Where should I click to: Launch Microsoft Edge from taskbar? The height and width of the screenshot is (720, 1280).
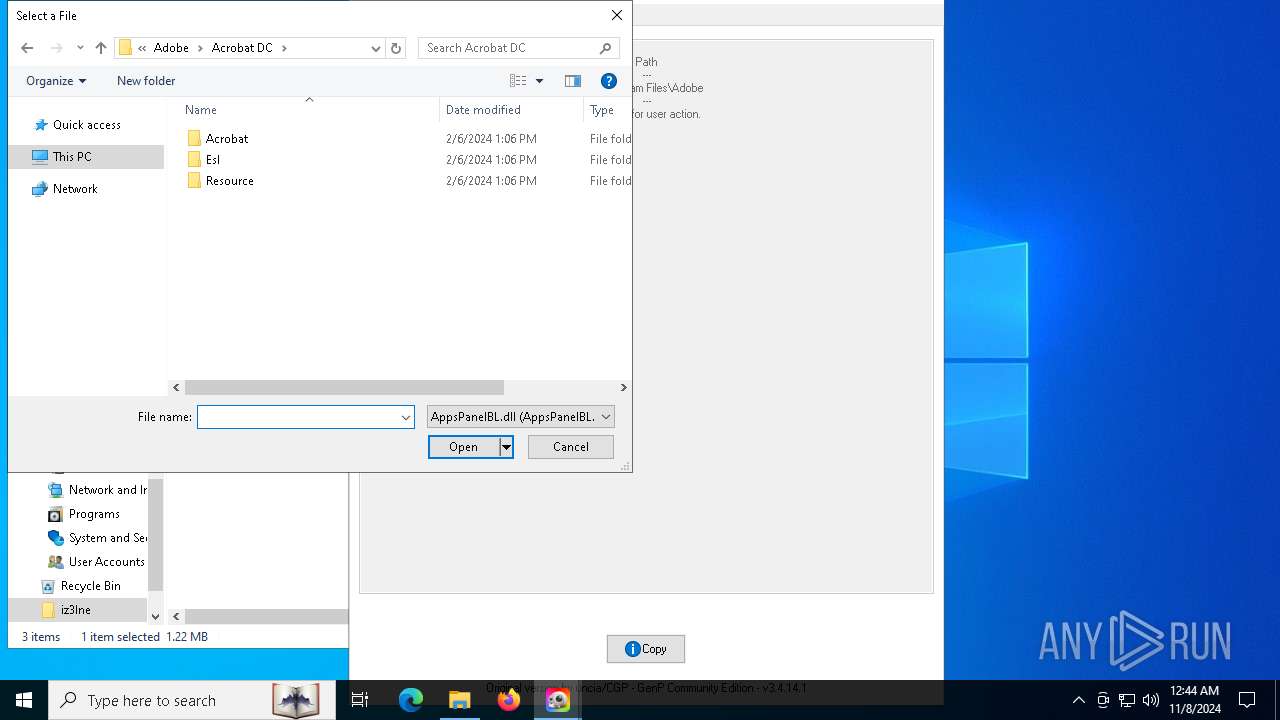pos(411,700)
